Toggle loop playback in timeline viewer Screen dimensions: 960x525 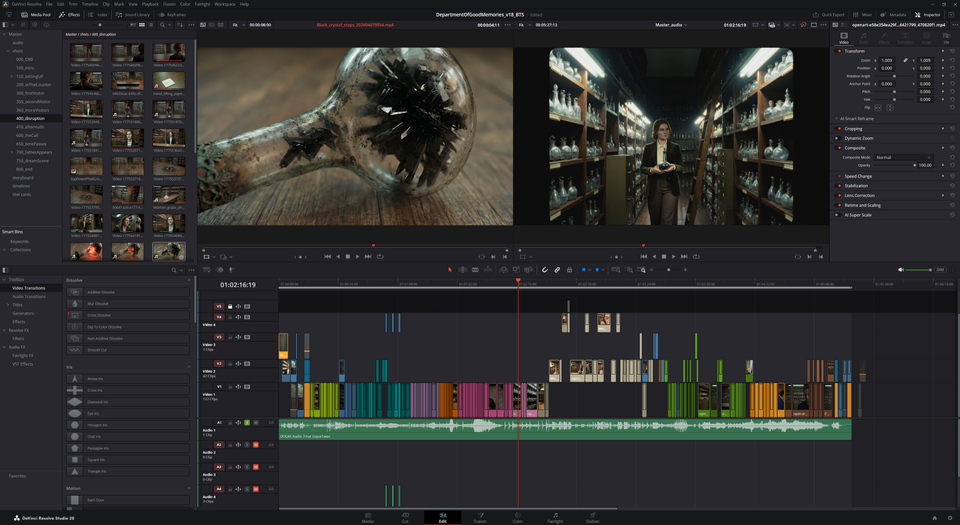(696, 257)
